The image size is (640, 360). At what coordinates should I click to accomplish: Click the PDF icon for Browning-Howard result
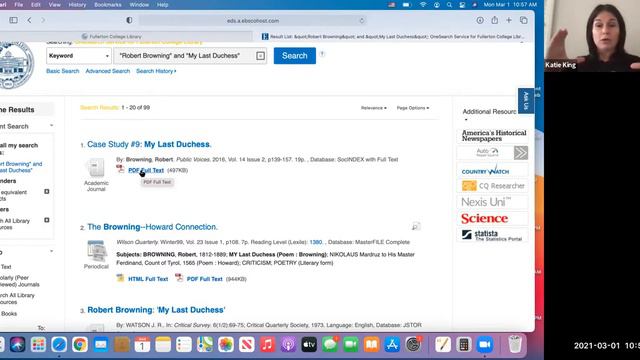click(x=179, y=278)
